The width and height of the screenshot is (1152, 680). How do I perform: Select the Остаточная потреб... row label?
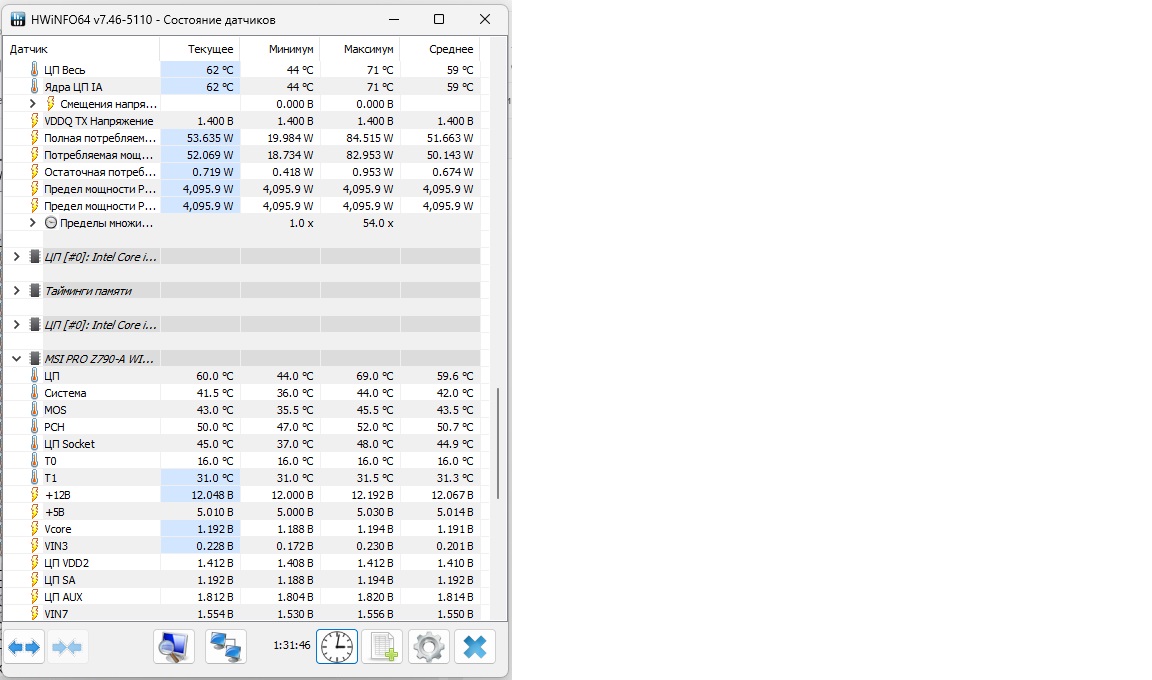point(100,172)
